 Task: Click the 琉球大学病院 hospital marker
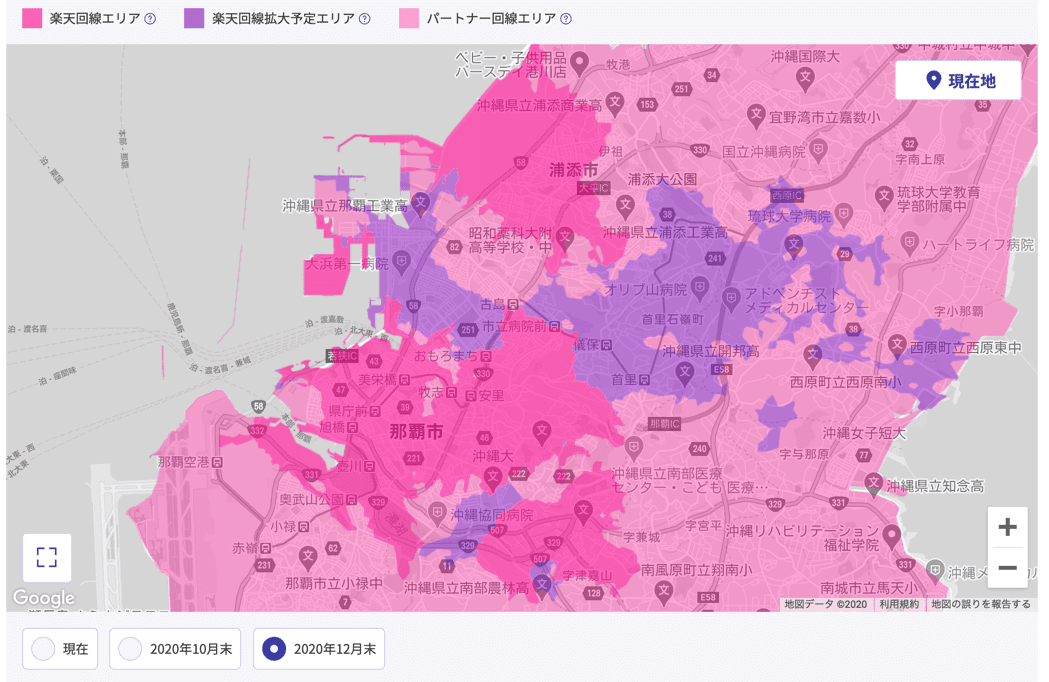[x=844, y=215]
